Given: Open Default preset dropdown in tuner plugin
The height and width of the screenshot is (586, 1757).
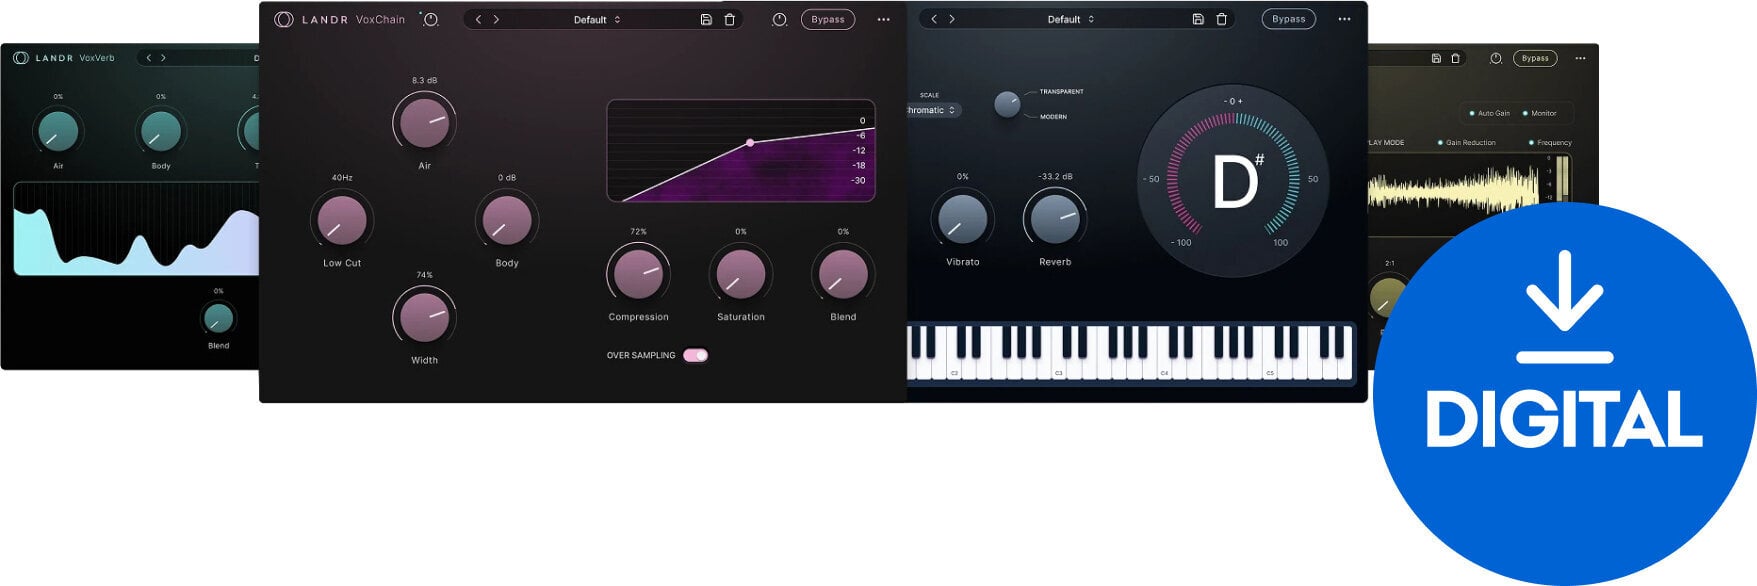Looking at the screenshot, I should pos(1071,19).
